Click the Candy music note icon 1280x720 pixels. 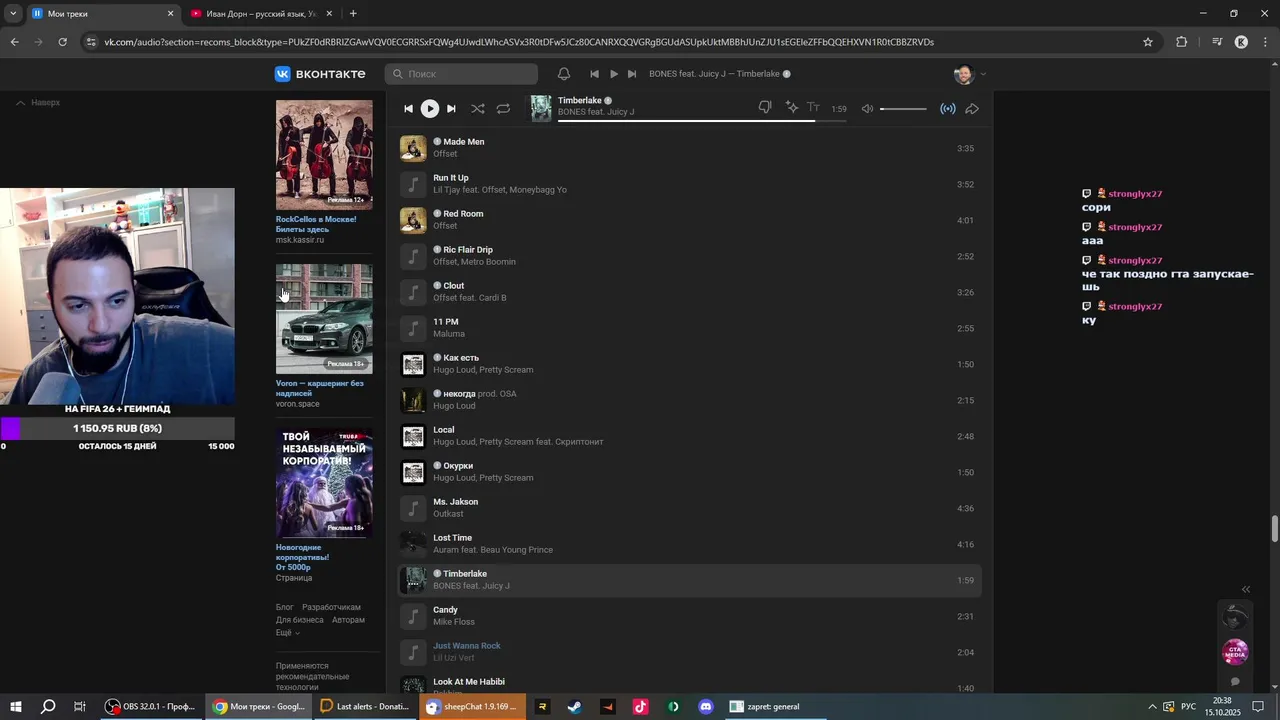(413, 616)
